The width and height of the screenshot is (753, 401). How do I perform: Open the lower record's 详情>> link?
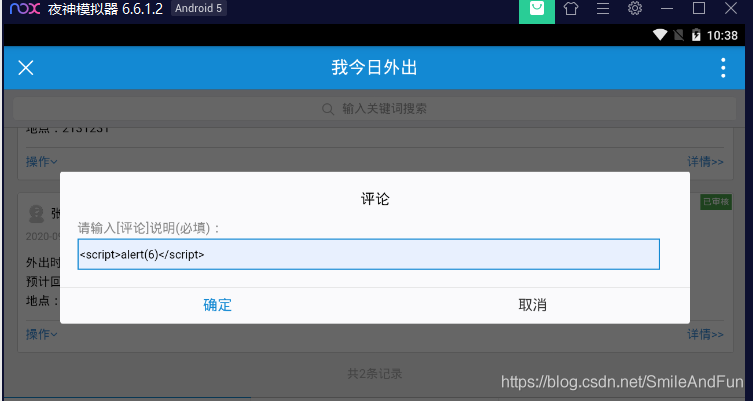(x=705, y=334)
